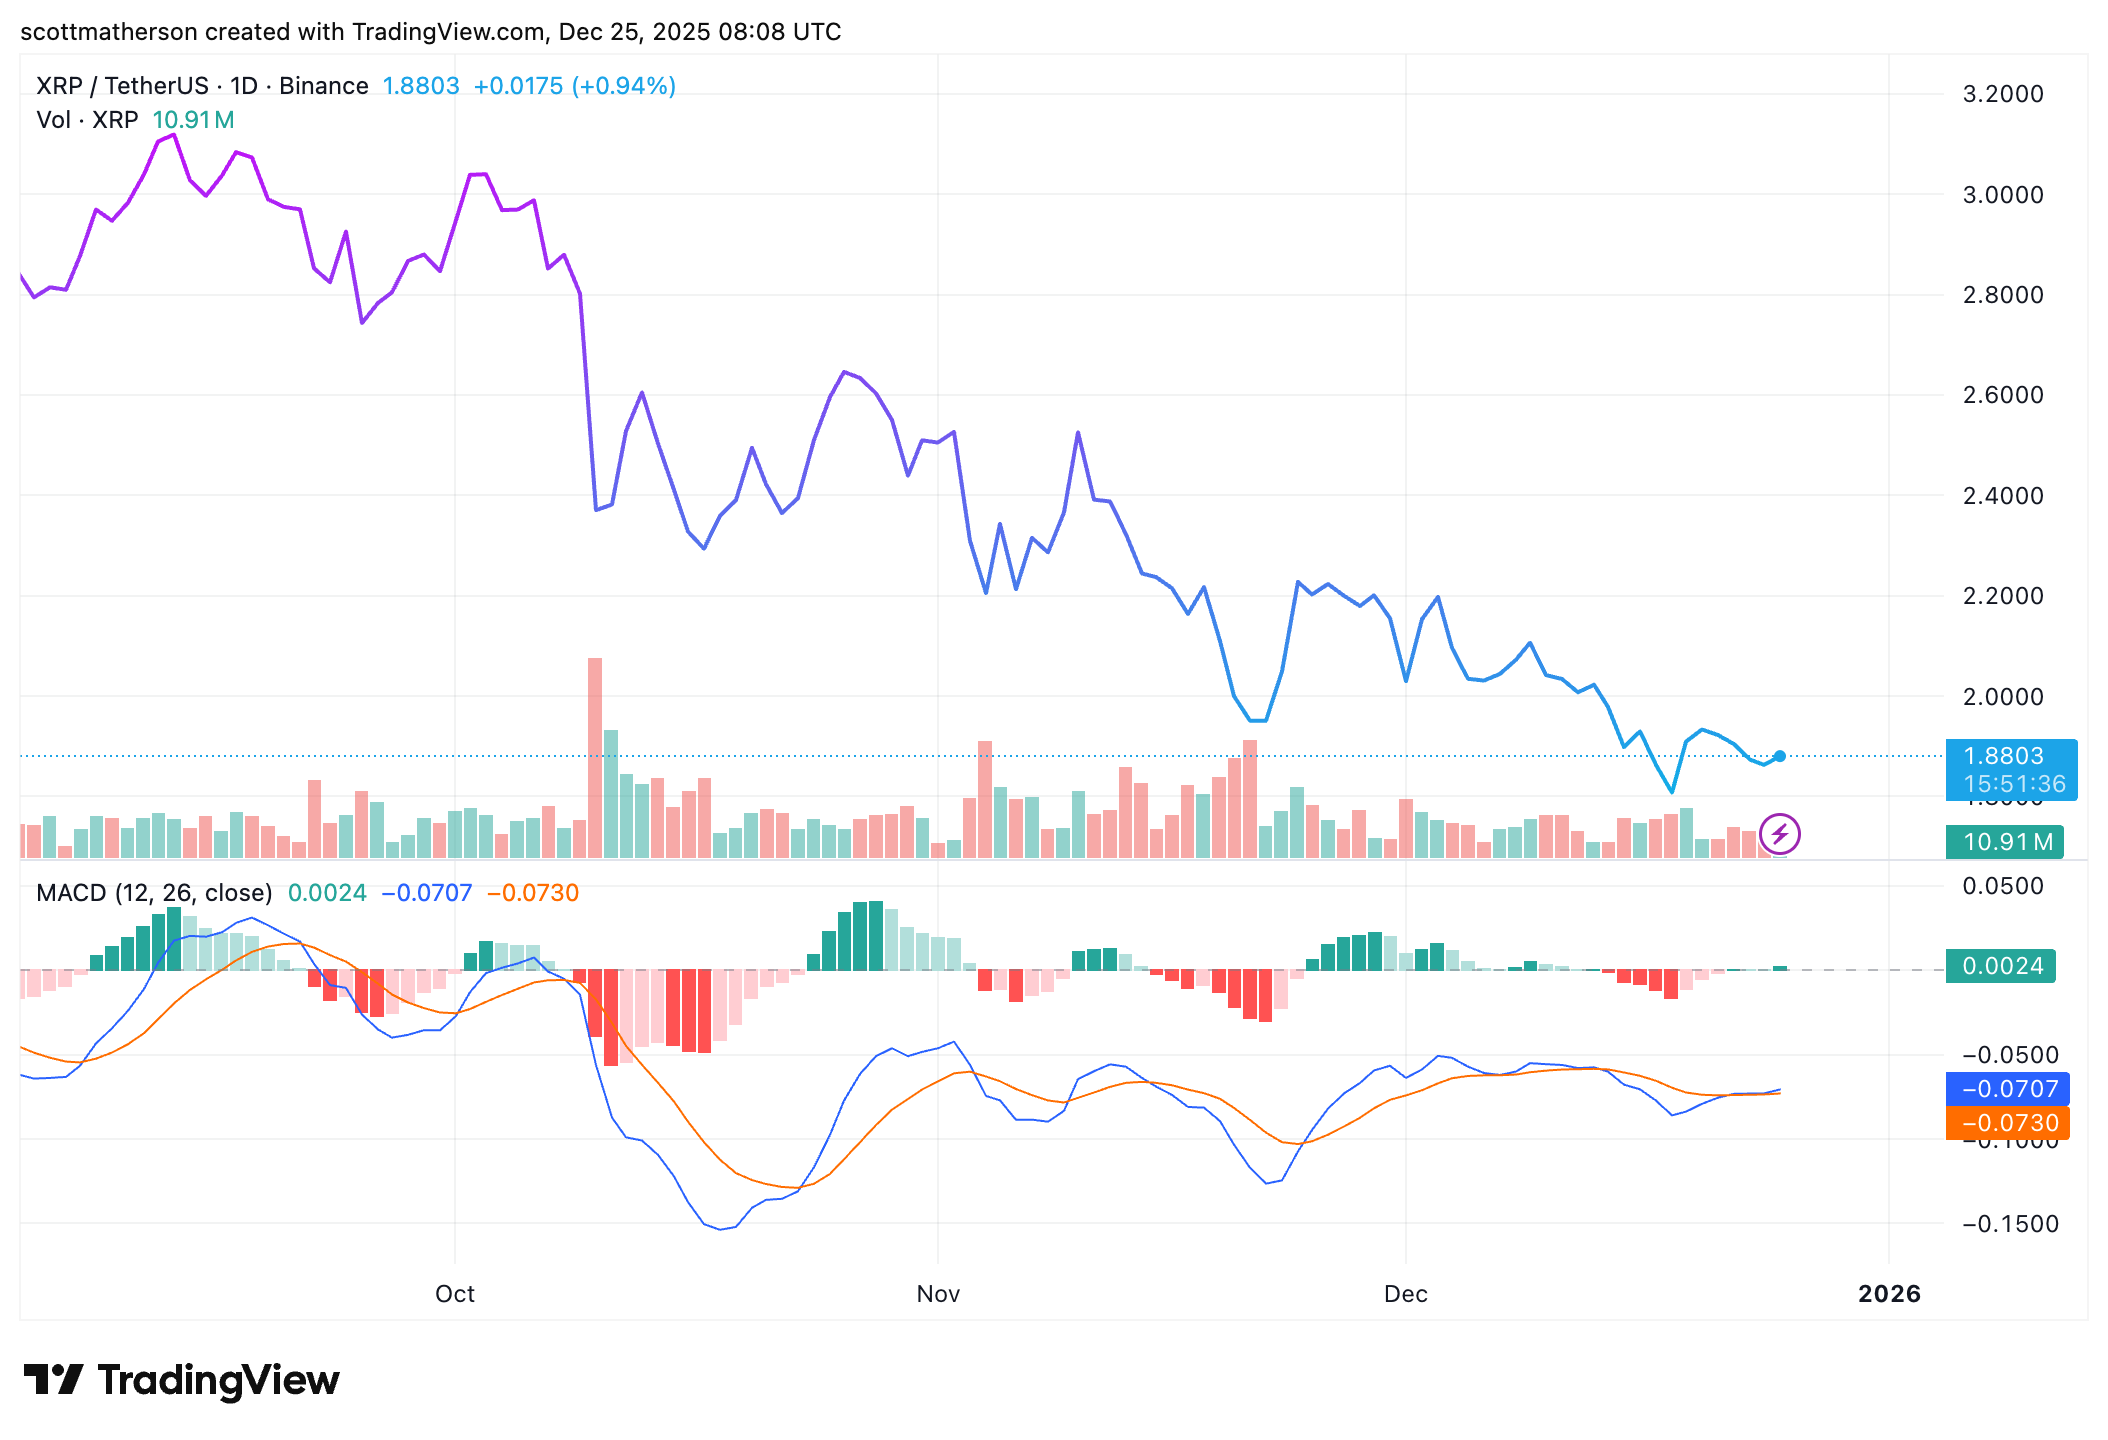2108x1440 pixels.
Task: Select the Binance exchange label
Action: coord(322,86)
